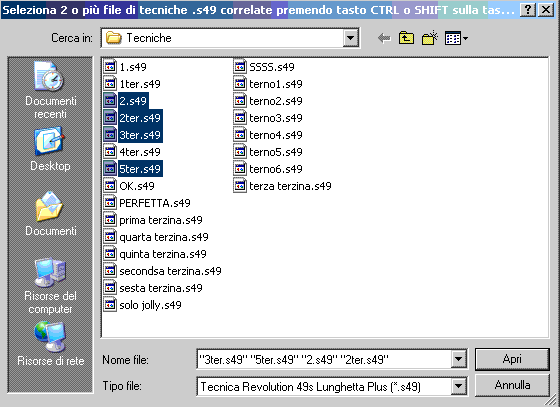Open Documenti recenti in the places bar
Screen dimensions: 560x407
point(50,90)
